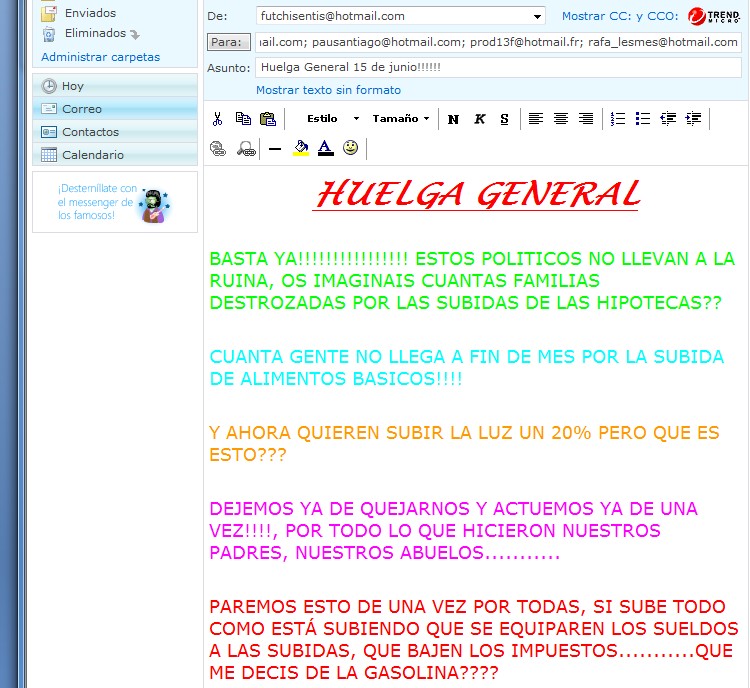This screenshot has height=688, width=750.
Task: Click the Cut scissors icon
Action: click(x=217, y=118)
